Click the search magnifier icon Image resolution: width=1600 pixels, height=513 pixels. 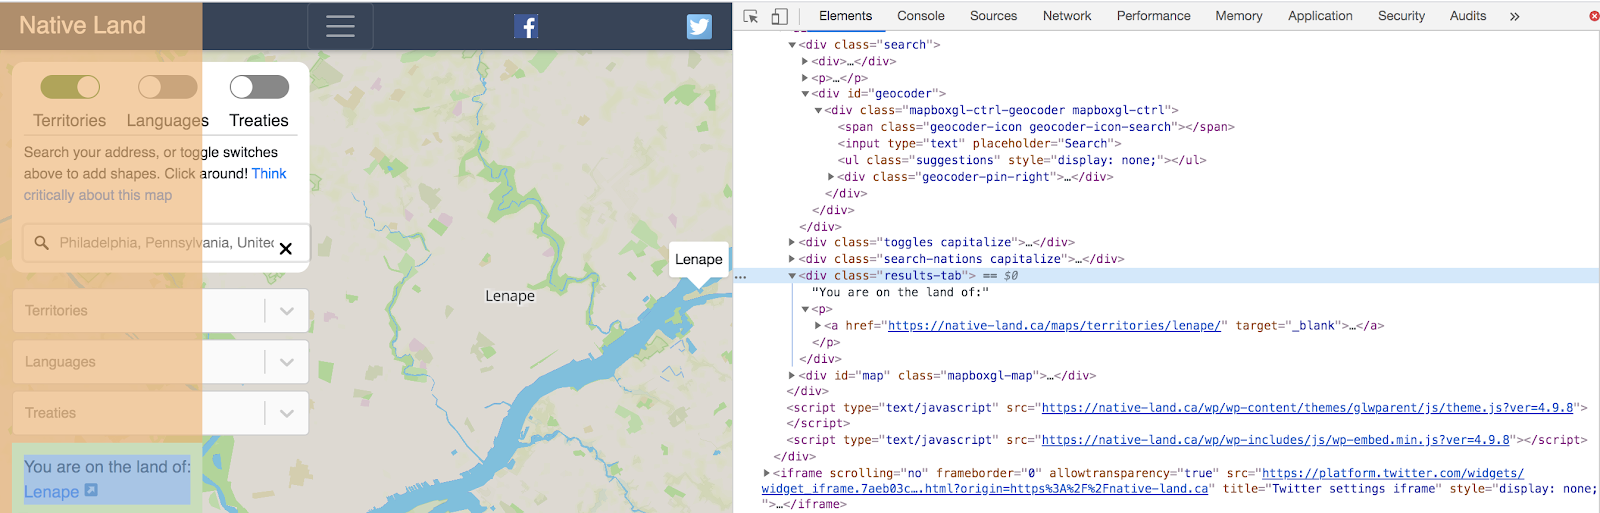coord(41,243)
